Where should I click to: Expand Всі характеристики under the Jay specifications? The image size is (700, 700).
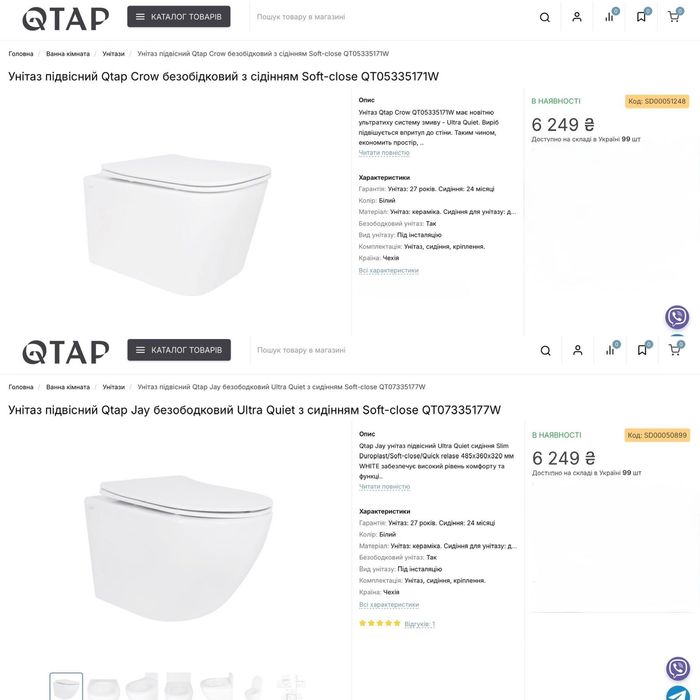389,604
